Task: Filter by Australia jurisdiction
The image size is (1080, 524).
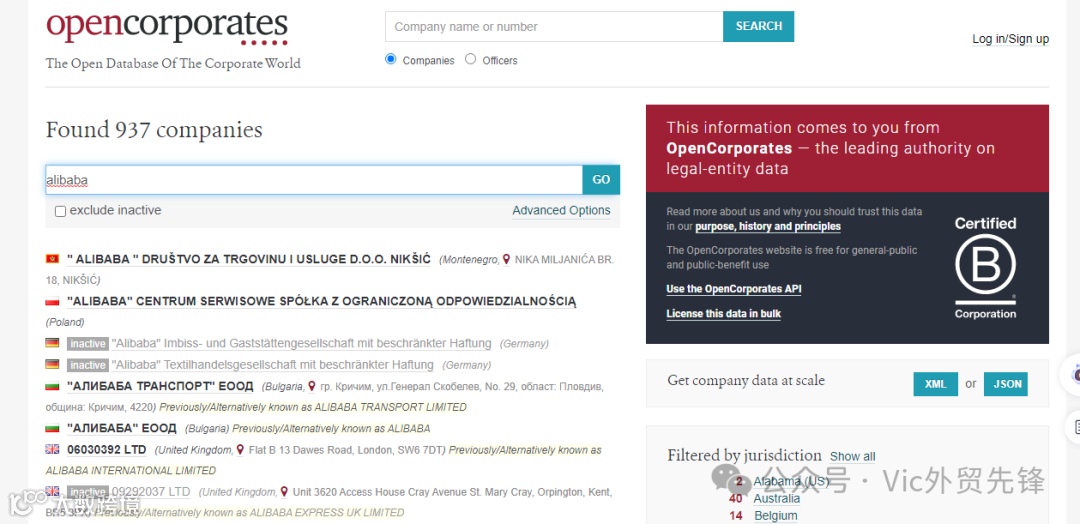Action: [x=776, y=499]
